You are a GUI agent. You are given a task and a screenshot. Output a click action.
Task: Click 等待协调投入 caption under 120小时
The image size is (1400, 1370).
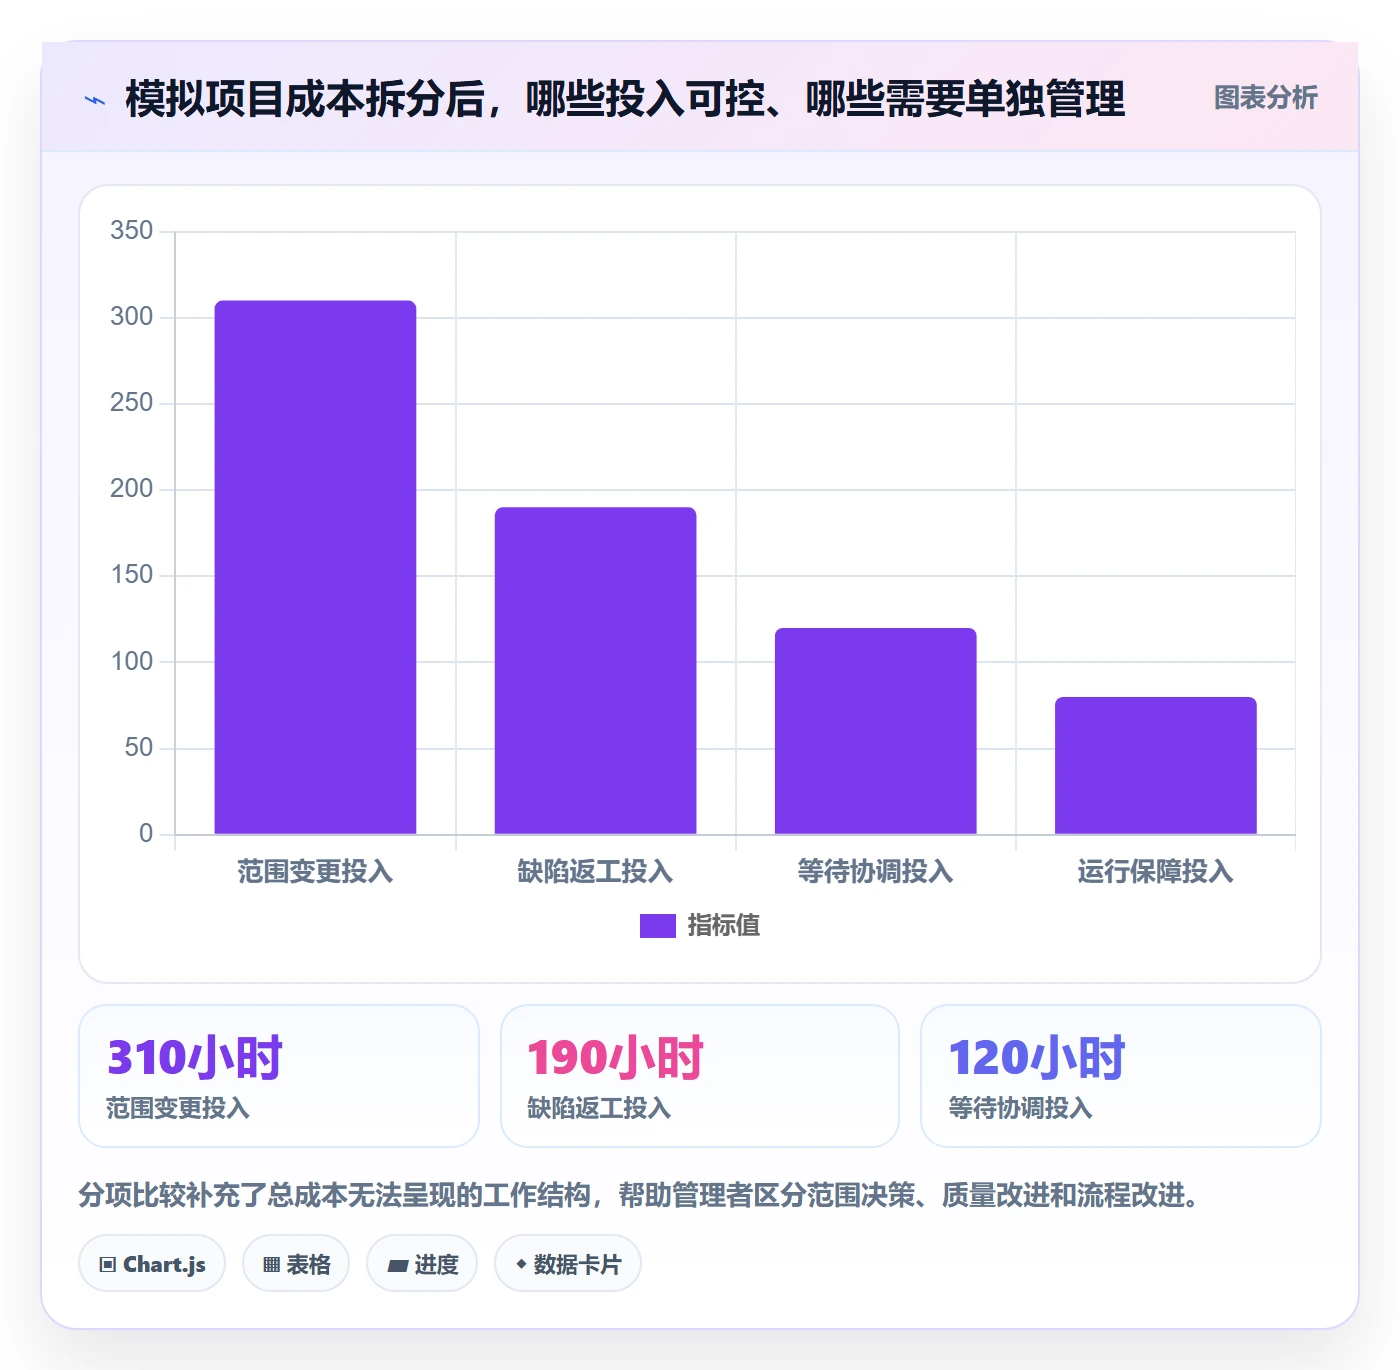(x=1020, y=1108)
